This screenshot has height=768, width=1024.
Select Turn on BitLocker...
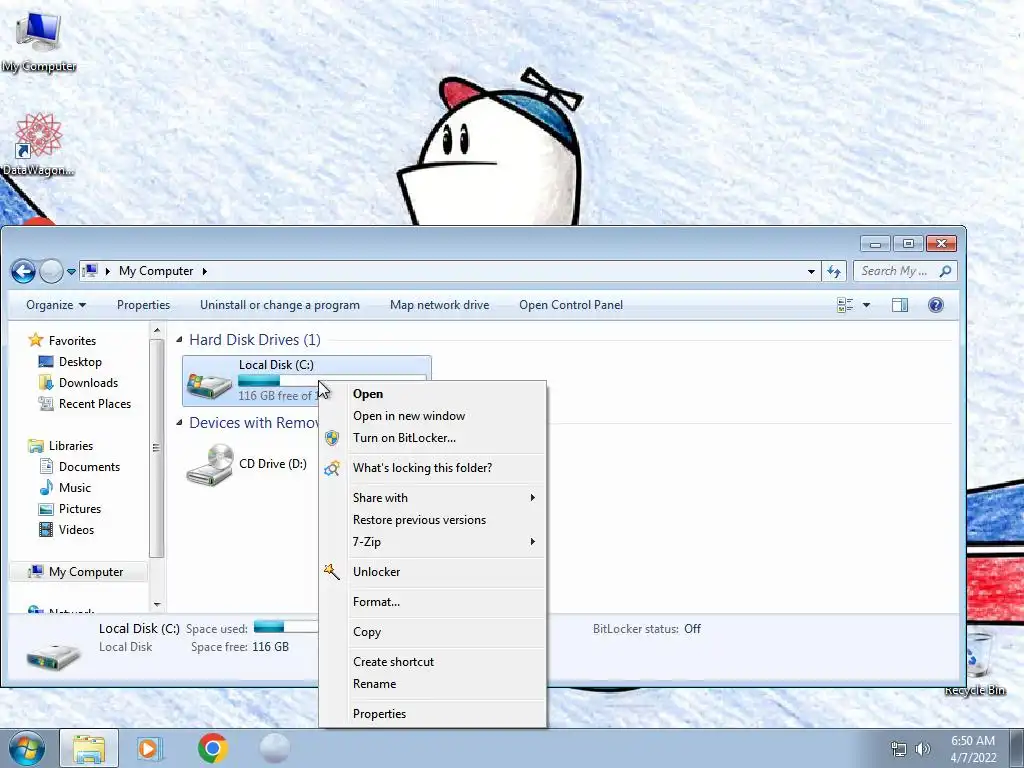click(432, 438)
